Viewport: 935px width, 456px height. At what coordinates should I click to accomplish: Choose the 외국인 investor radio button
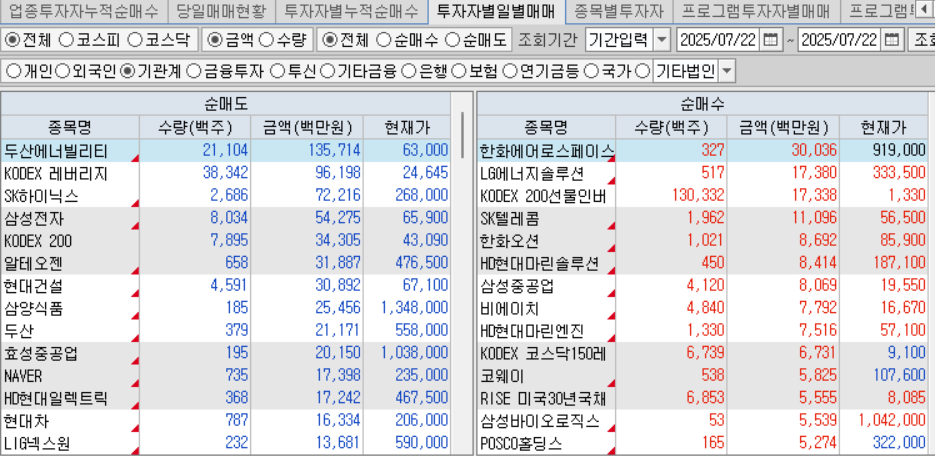(62, 72)
